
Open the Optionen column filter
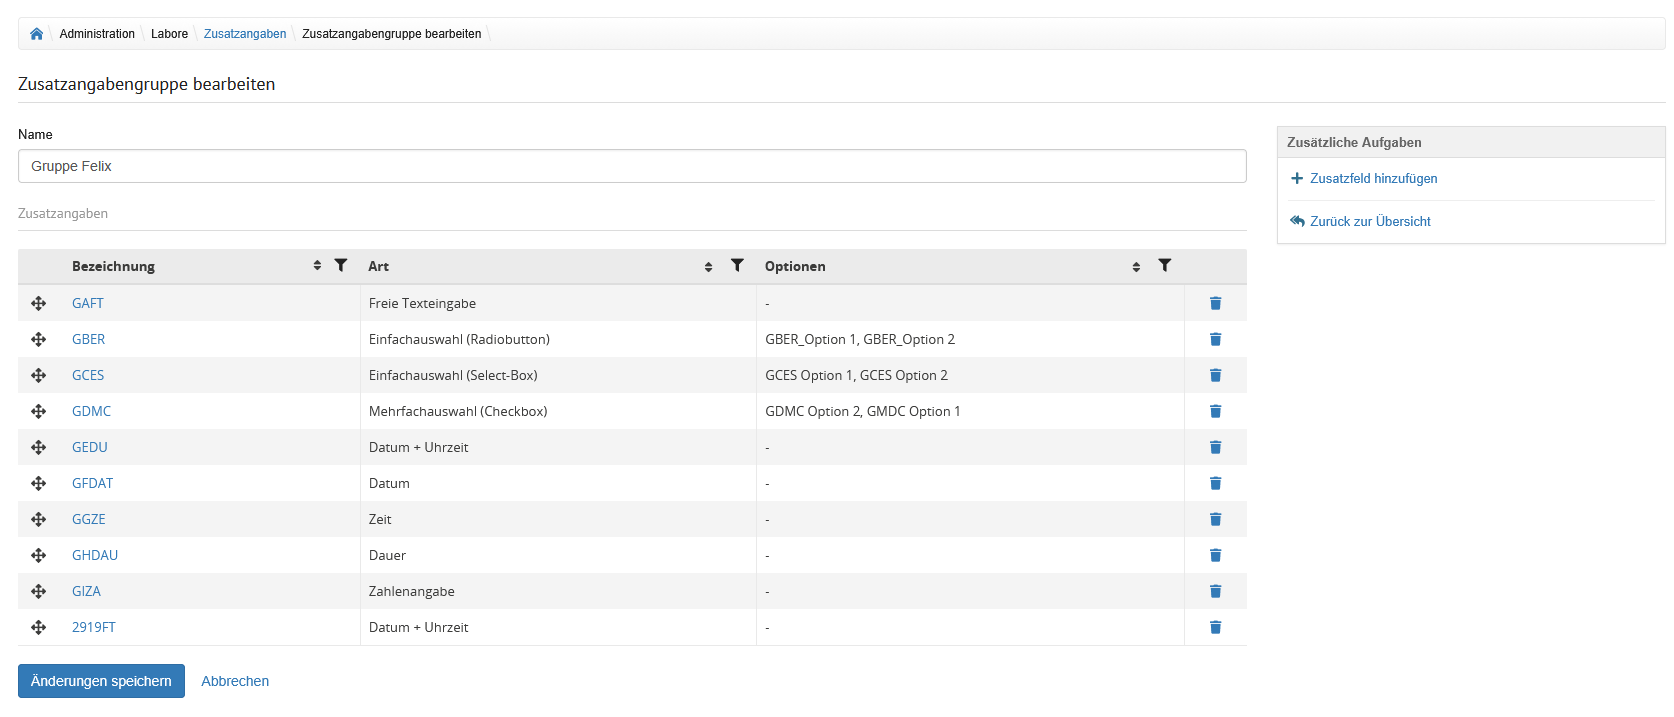[1165, 265]
